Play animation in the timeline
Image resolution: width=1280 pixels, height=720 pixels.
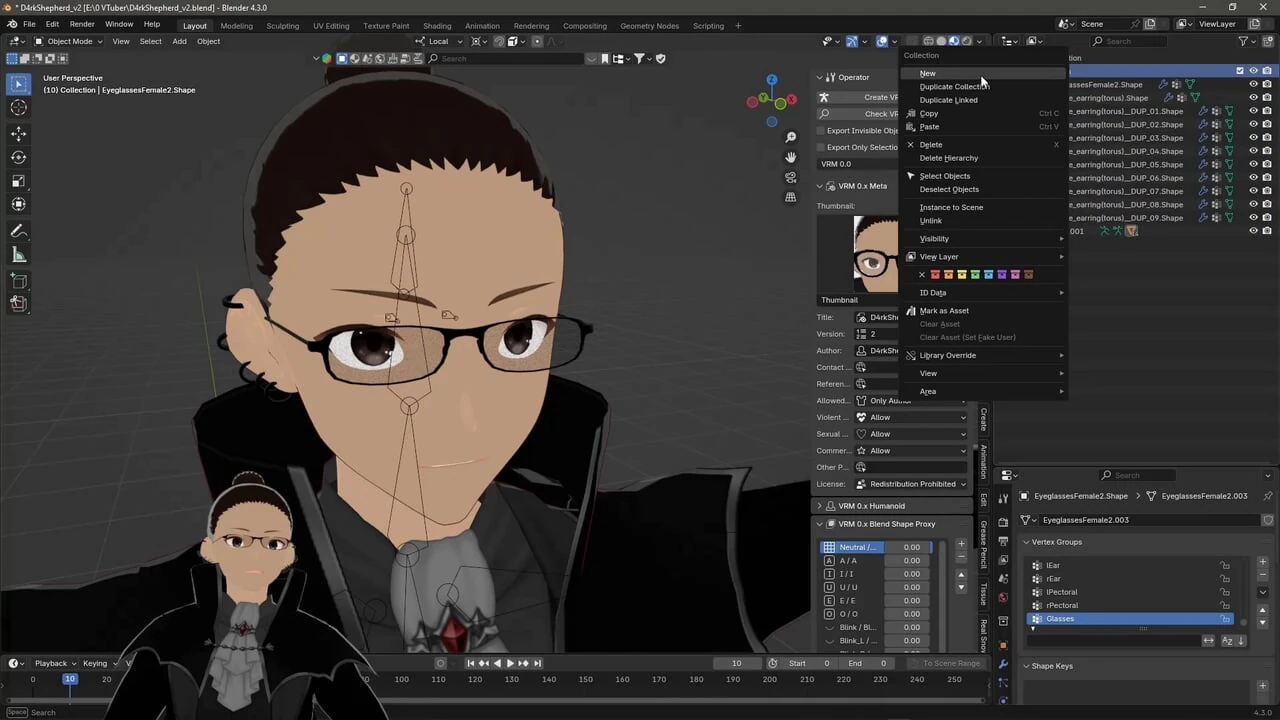point(510,663)
